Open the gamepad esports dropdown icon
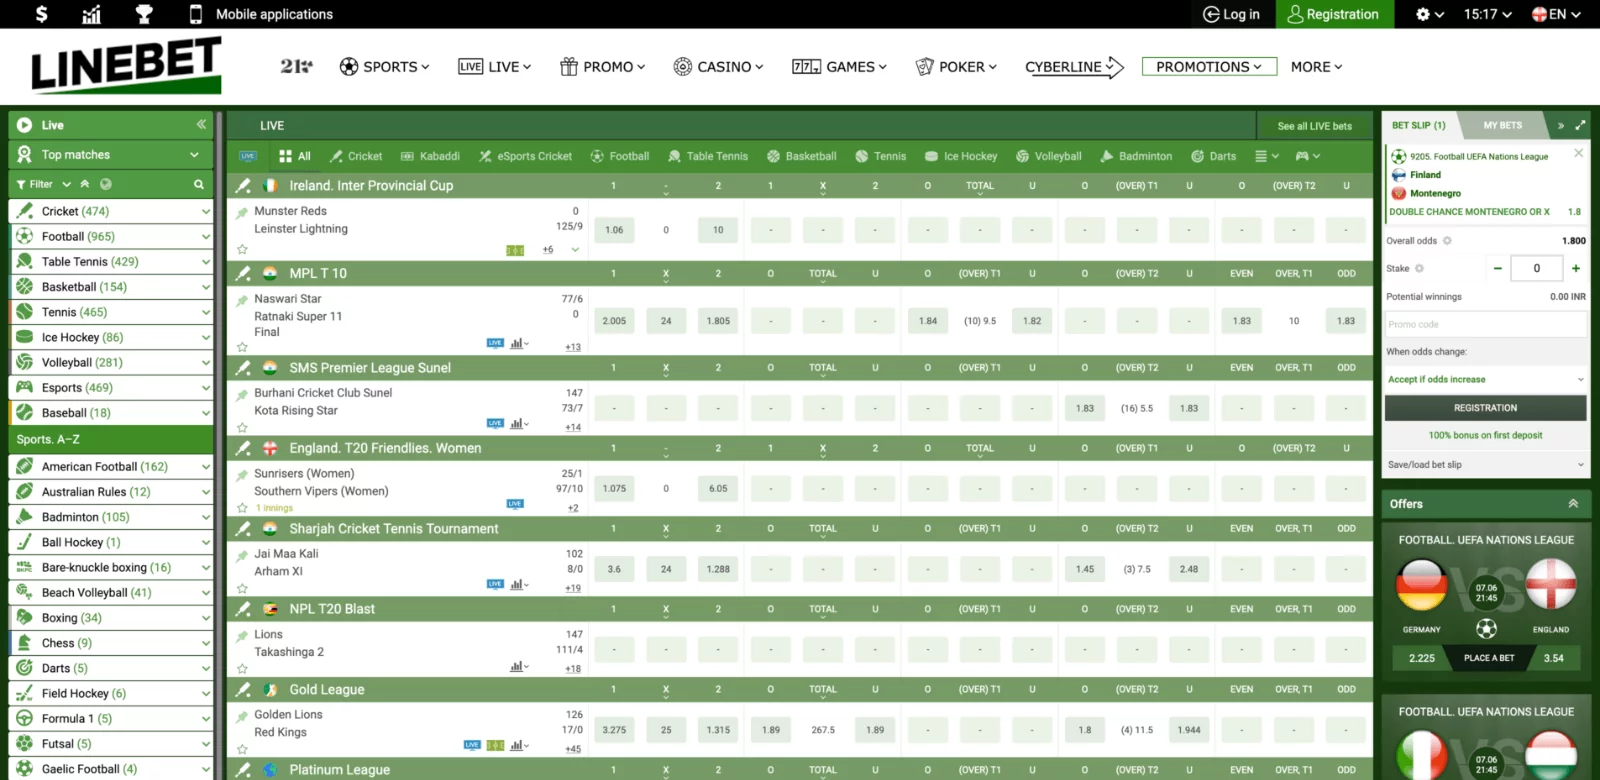Screen dimensions: 1600x780 (x=1308, y=156)
